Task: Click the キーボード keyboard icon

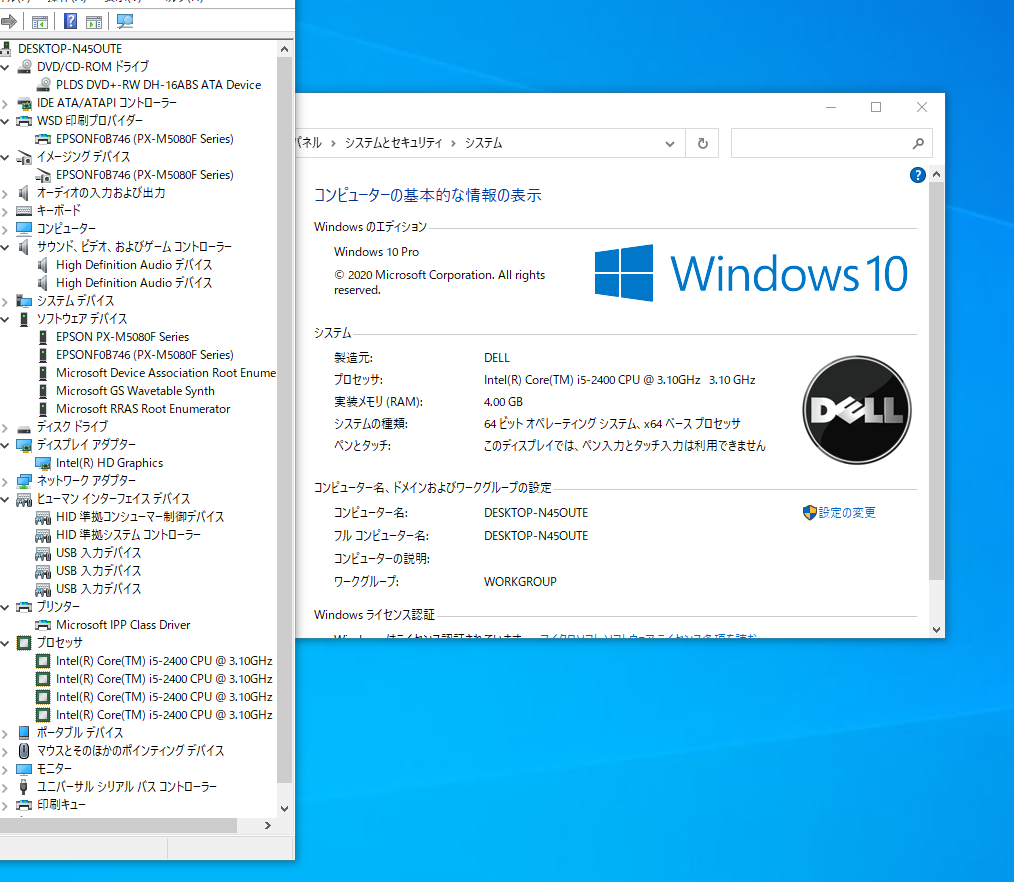Action: (24, 211)
